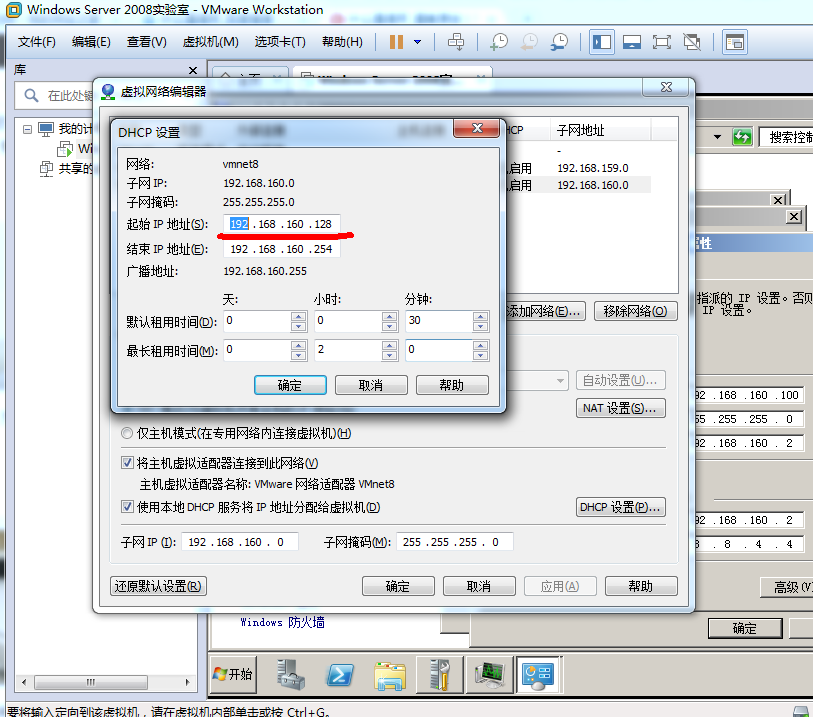Viewport: 813px width, 717px height.
Task: Toggle the thumbnail bar view icon
Action: [x=632, y=42]
